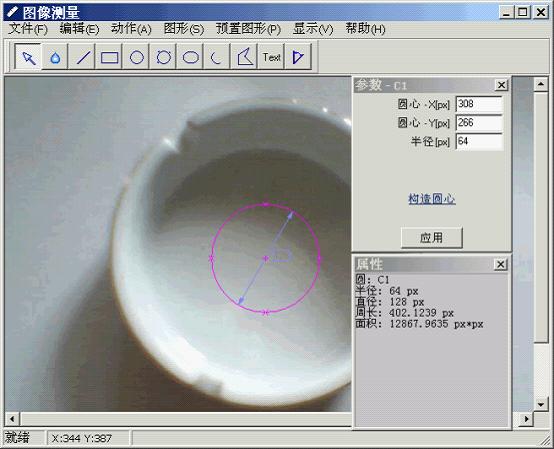The image size is (554, 449).
Task: Click the triangle play tool icon
Action: pos(299,57)
